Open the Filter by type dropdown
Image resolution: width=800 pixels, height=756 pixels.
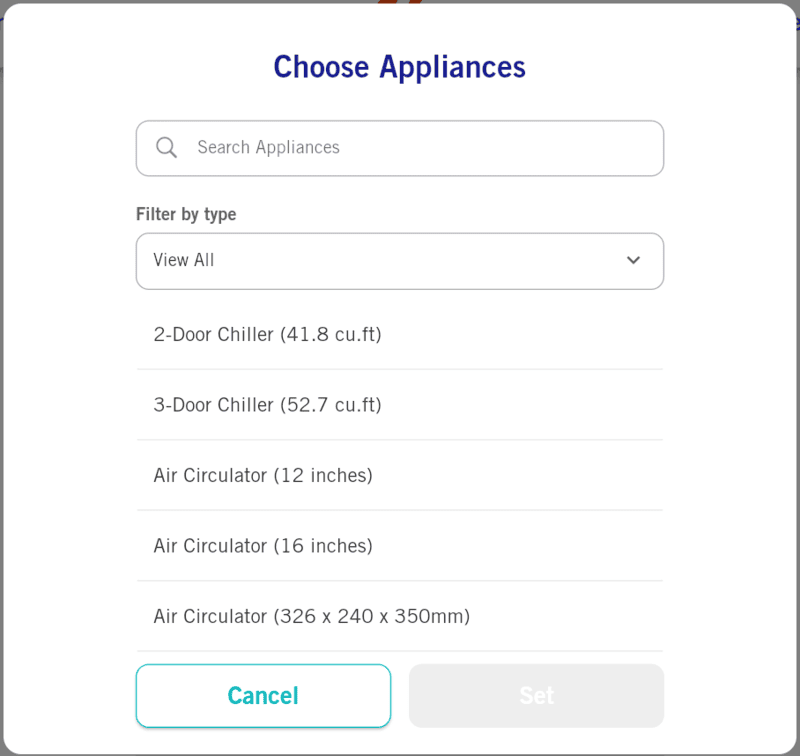(x=400, y=261)
